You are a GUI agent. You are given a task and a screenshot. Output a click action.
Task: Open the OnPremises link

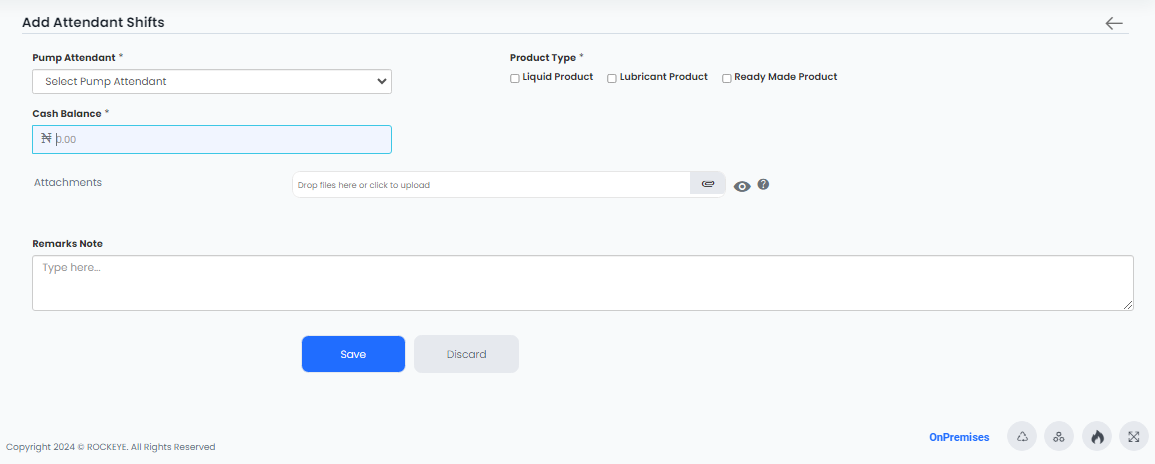tap(959, 437)
